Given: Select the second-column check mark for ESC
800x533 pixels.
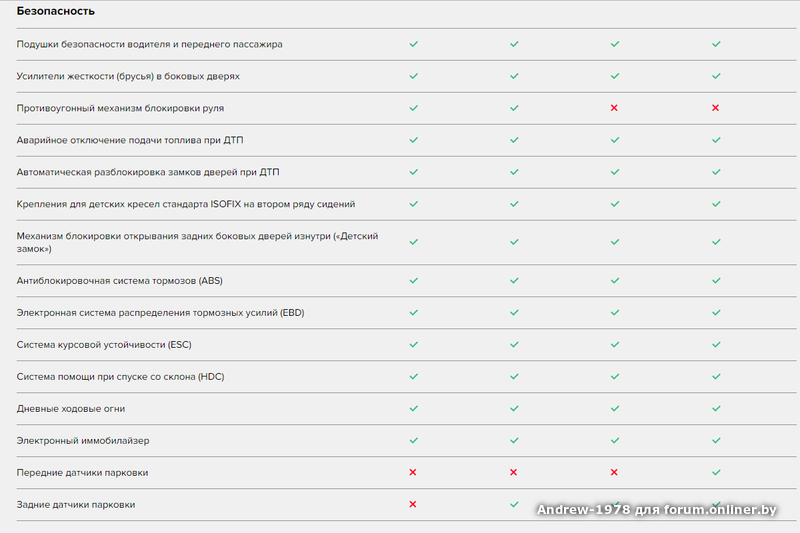Looking at the screenshot, I should [x=514, y=344].
